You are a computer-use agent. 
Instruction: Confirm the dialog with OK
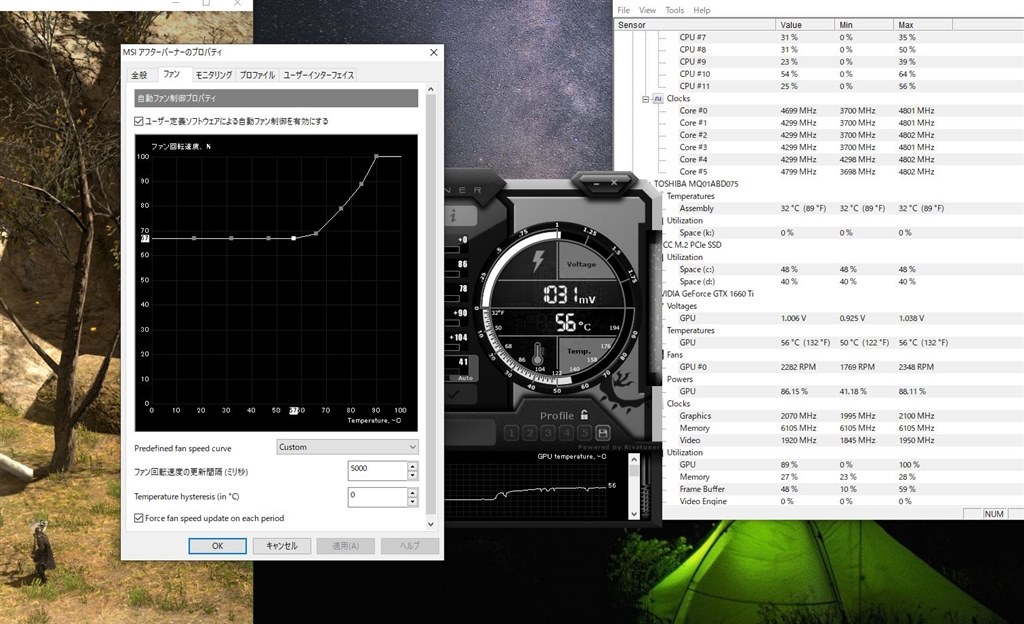[217, 546]
